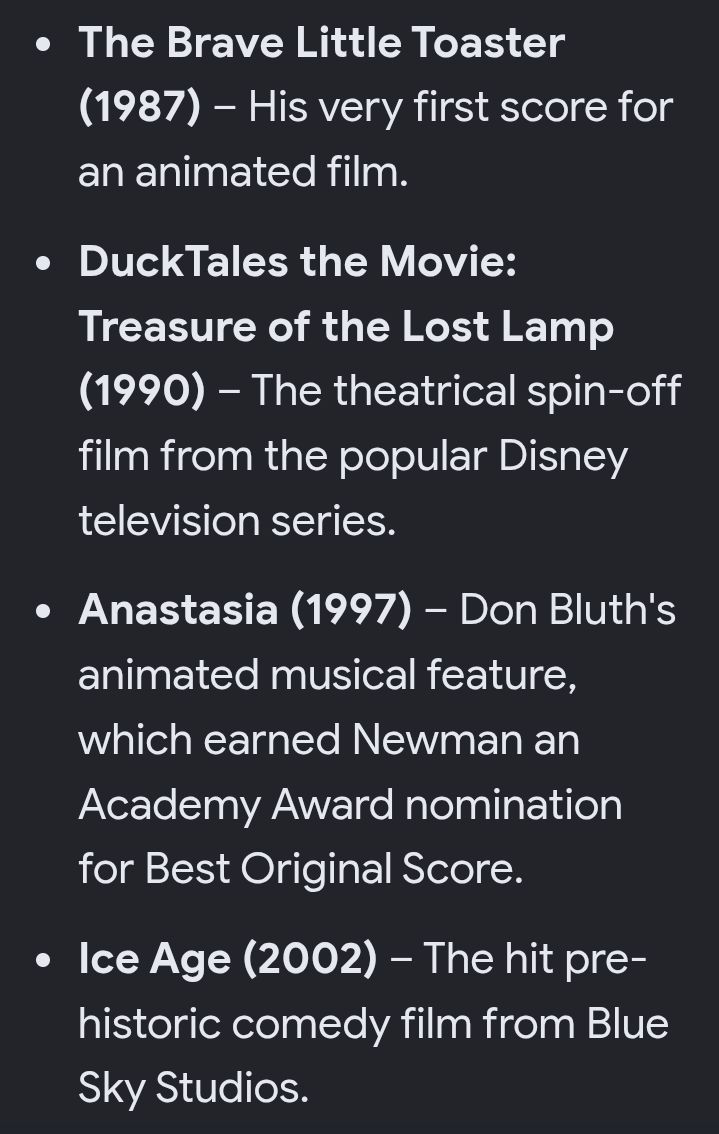The height and width of the screenshot is (1134, 719).
Task: Click the bold title The Brave Little Toaster
Action: tap(322, 42)
